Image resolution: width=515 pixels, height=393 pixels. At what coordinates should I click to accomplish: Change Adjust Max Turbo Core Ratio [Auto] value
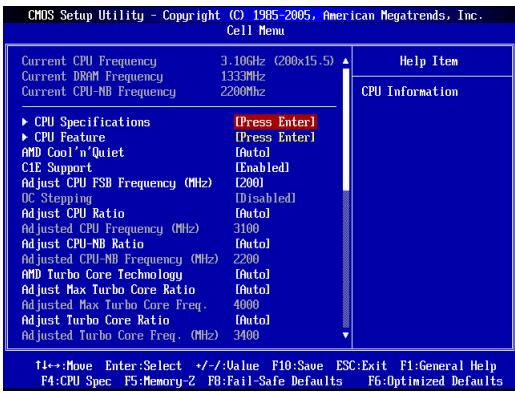(x=253, y=290)
